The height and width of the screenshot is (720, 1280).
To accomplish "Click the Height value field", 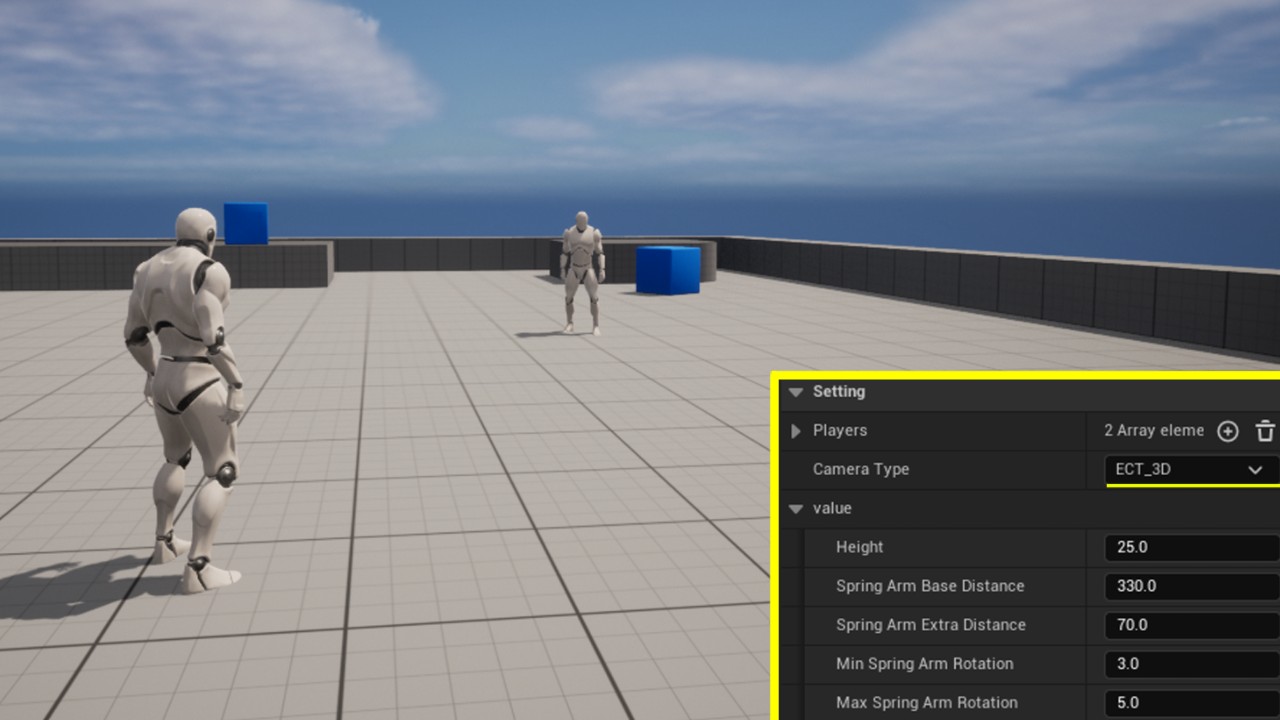I will [x=1190, y=548].
